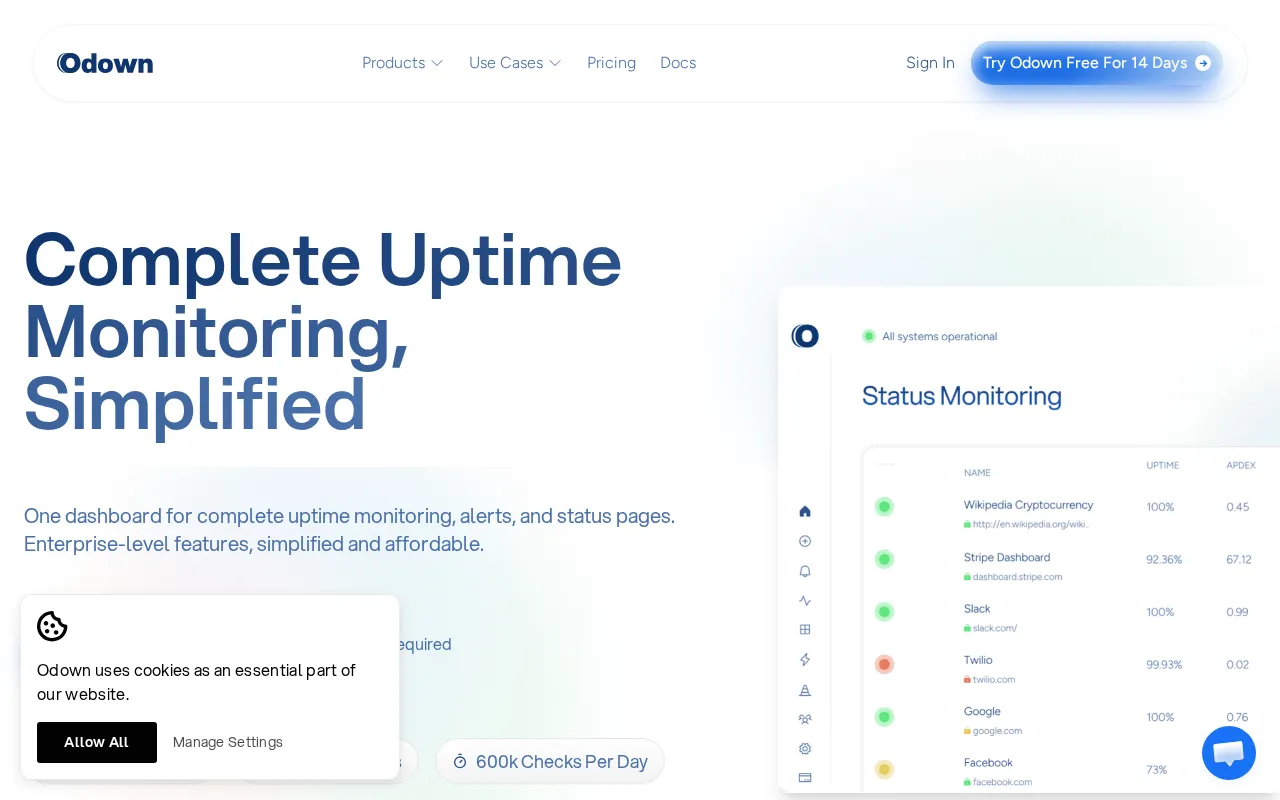Screen dimensions: 1280x800
Task: Click the red lock icon beside twilio.com
Action: click(x=967, y=679)
